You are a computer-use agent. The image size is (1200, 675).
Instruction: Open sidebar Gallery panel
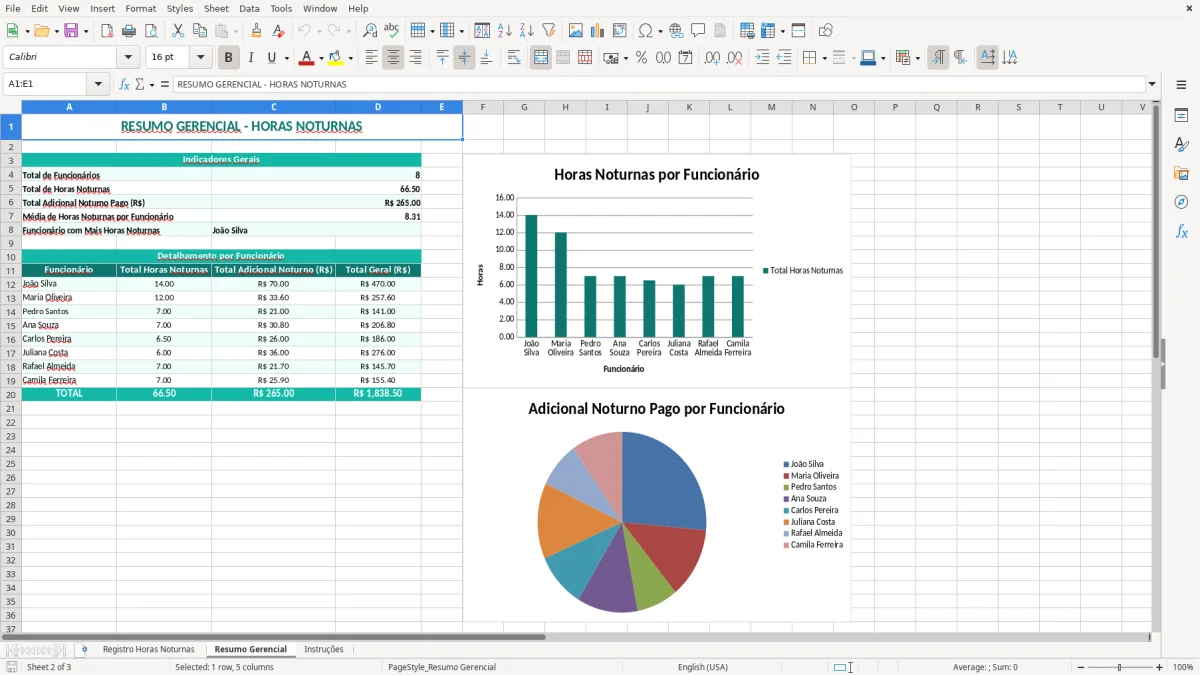1181,173
